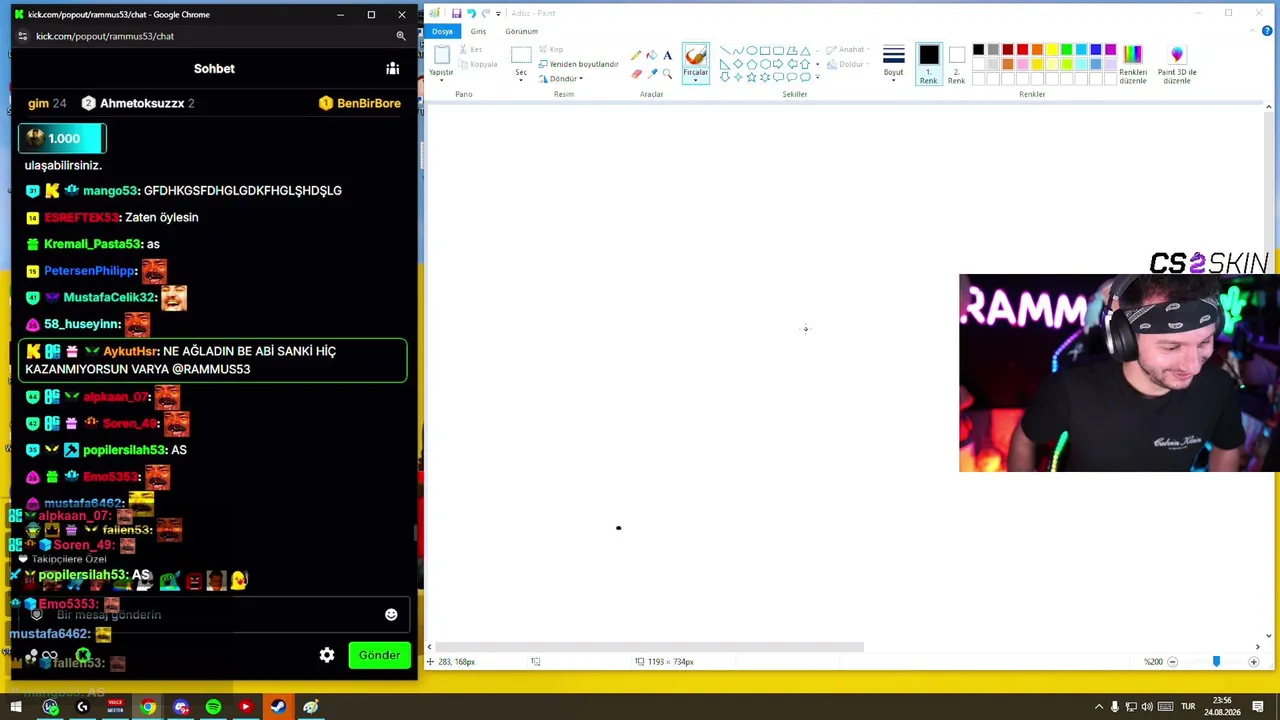Click zoom in plus button in Paint
The width and height of the screenshot is (1280, 720).
coord(1253,661)
